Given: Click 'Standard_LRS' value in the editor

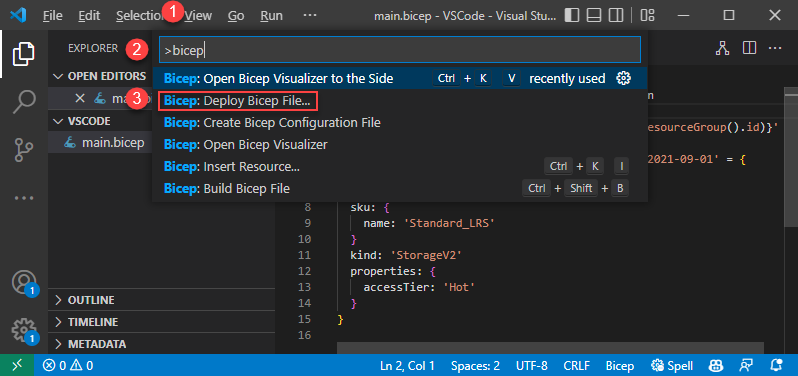Looking at the screenshot, I should coord(448,223).
